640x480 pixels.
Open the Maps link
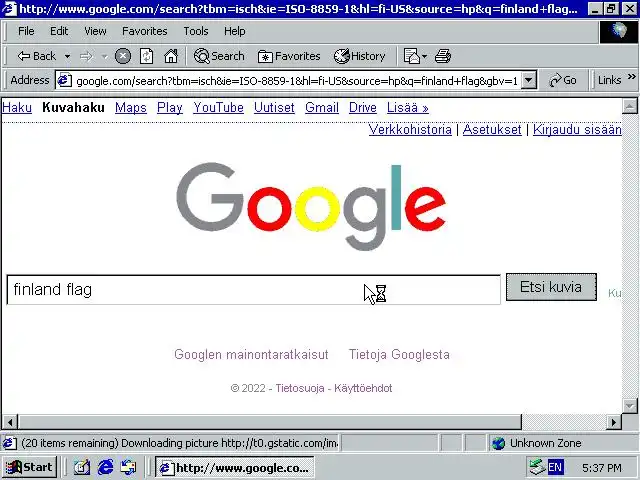click(x=131, y=107)
